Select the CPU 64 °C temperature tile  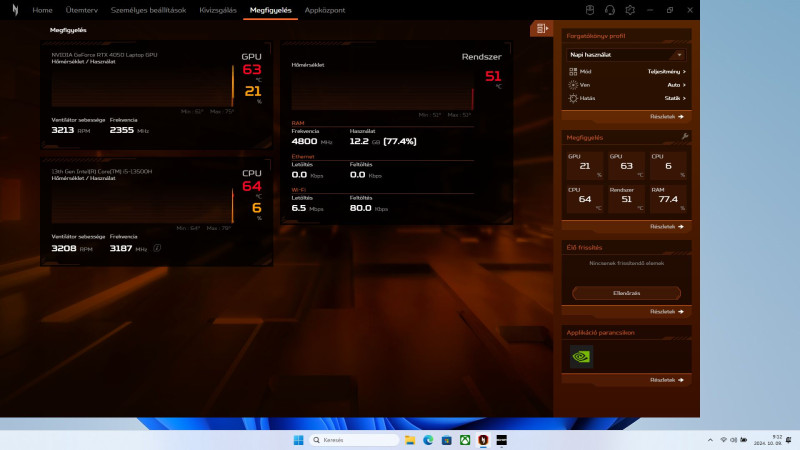pos(585,199)
